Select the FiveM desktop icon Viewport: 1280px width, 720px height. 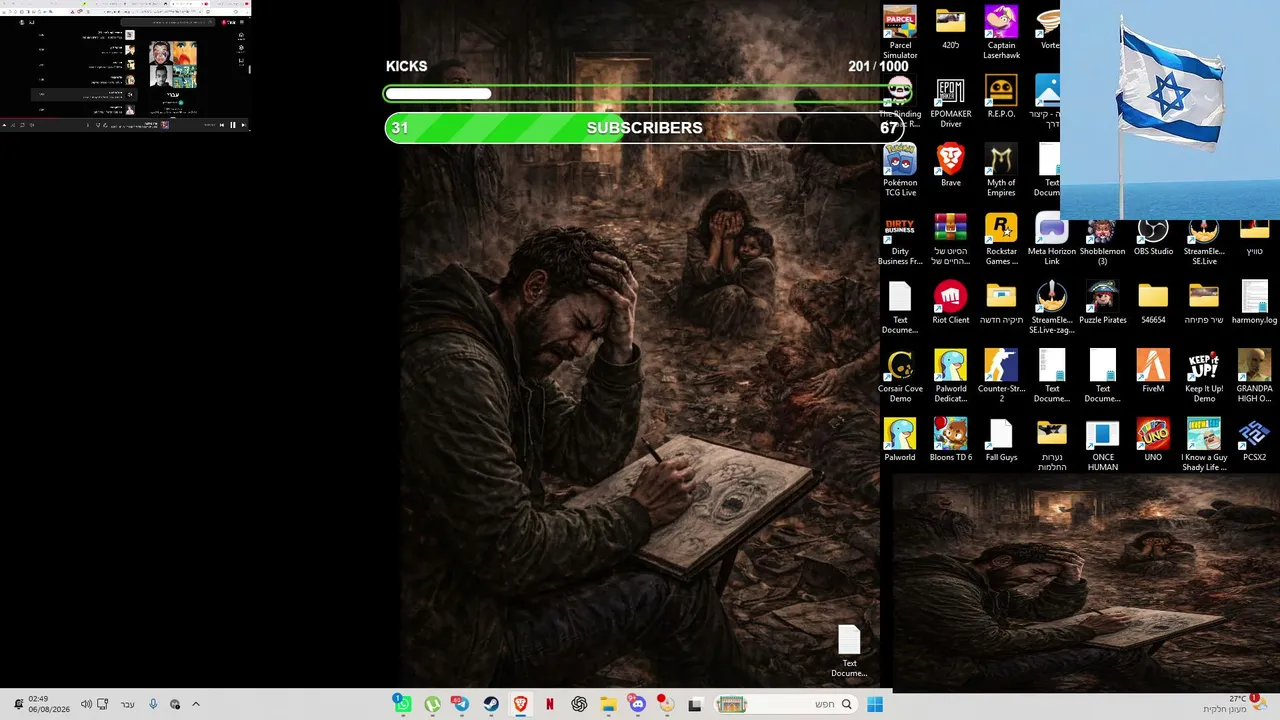[1153, 371]
